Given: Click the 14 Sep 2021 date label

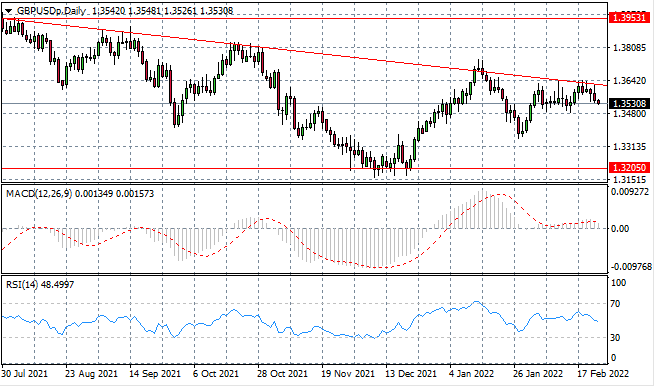Looking at the screenshot, I should pyautogui.click(x=155, y=373).
